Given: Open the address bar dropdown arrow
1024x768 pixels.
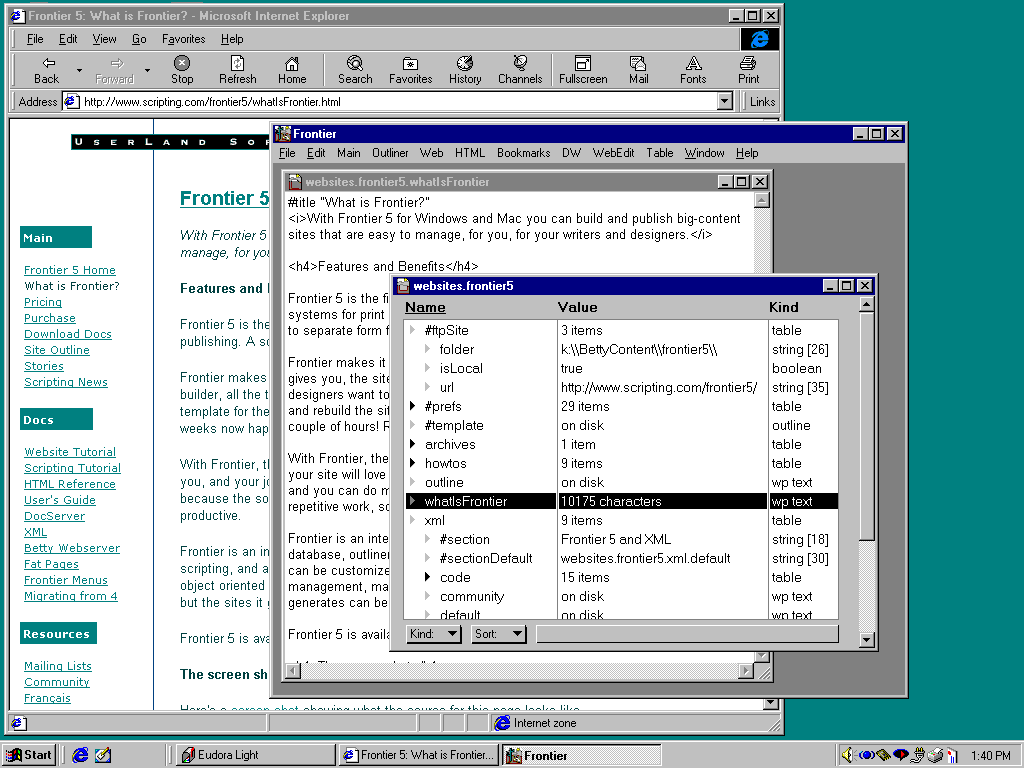Looking at the screenshot, I should [725, 102].
